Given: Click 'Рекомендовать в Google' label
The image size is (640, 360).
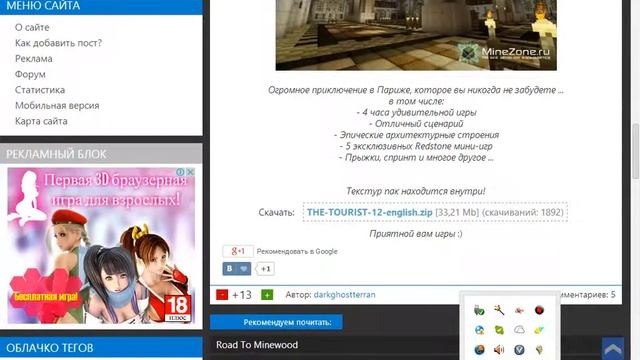Looking at the screenshot, I should pyautogui.click(x=297, y=251).
